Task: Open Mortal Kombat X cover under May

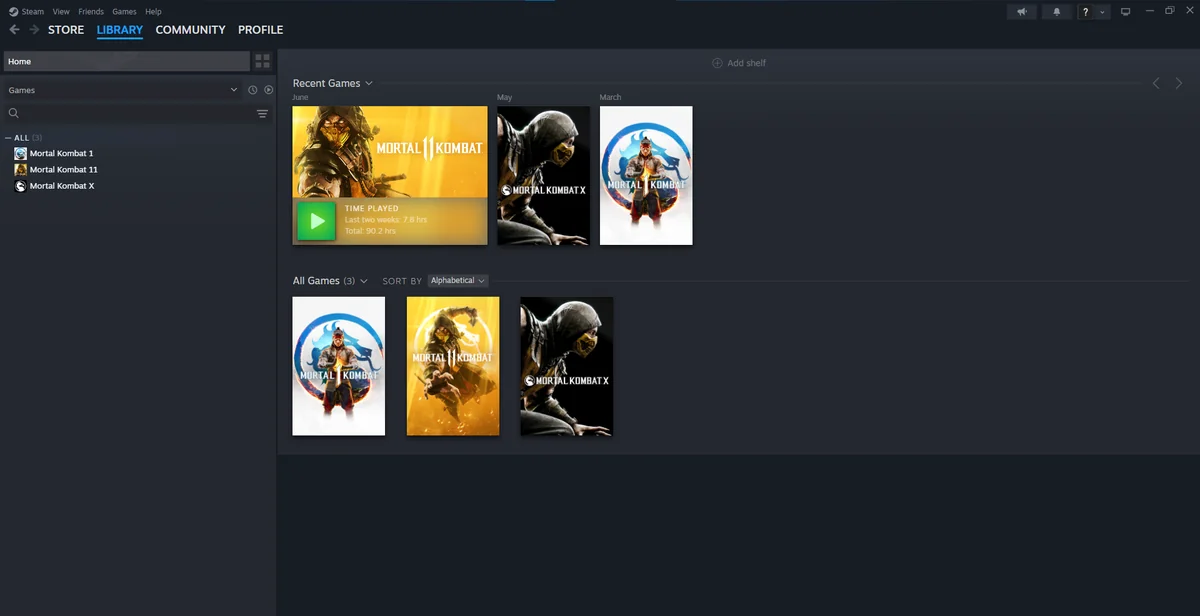Action: (x=544, y=176)
